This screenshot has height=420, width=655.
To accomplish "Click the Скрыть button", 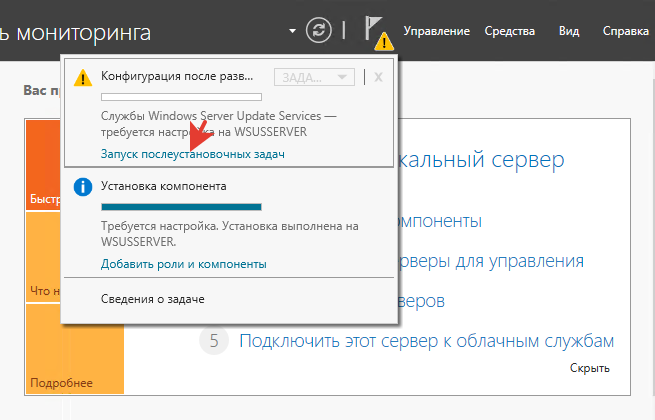I will tap(589, 368).
